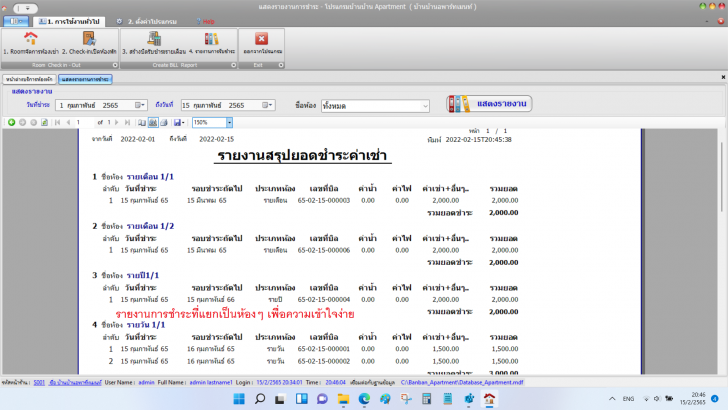The image size is (728, 410).
Task: Go to next report page
Action: tap(117, 122)
